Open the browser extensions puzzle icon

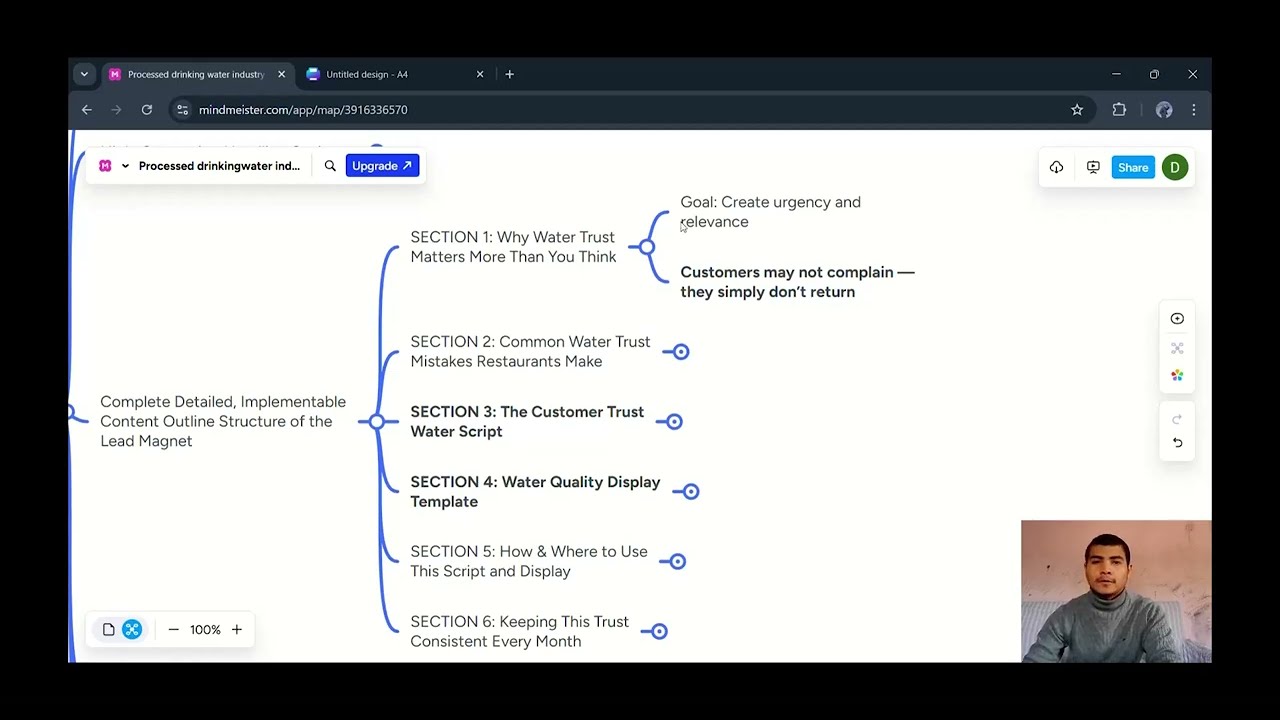[x=1119, y=110]
